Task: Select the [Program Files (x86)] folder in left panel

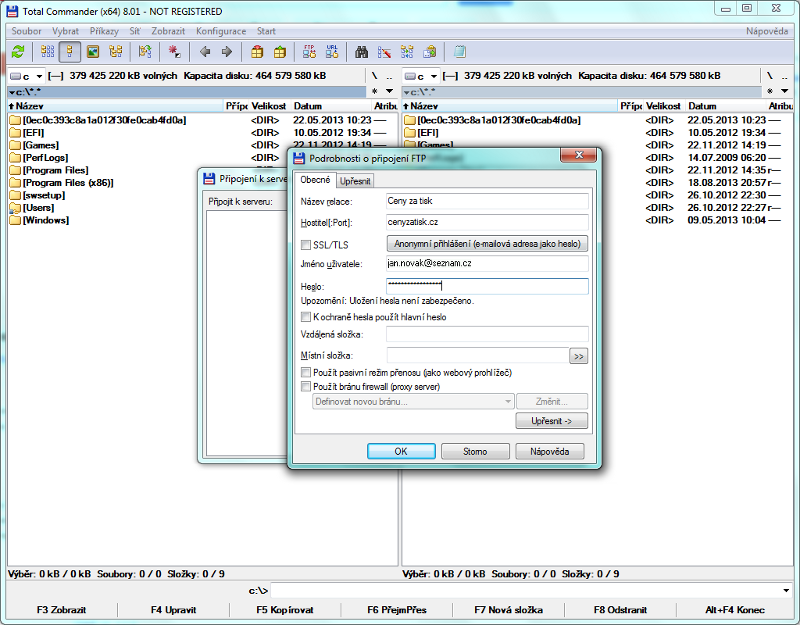Action: tap(68, 183)
